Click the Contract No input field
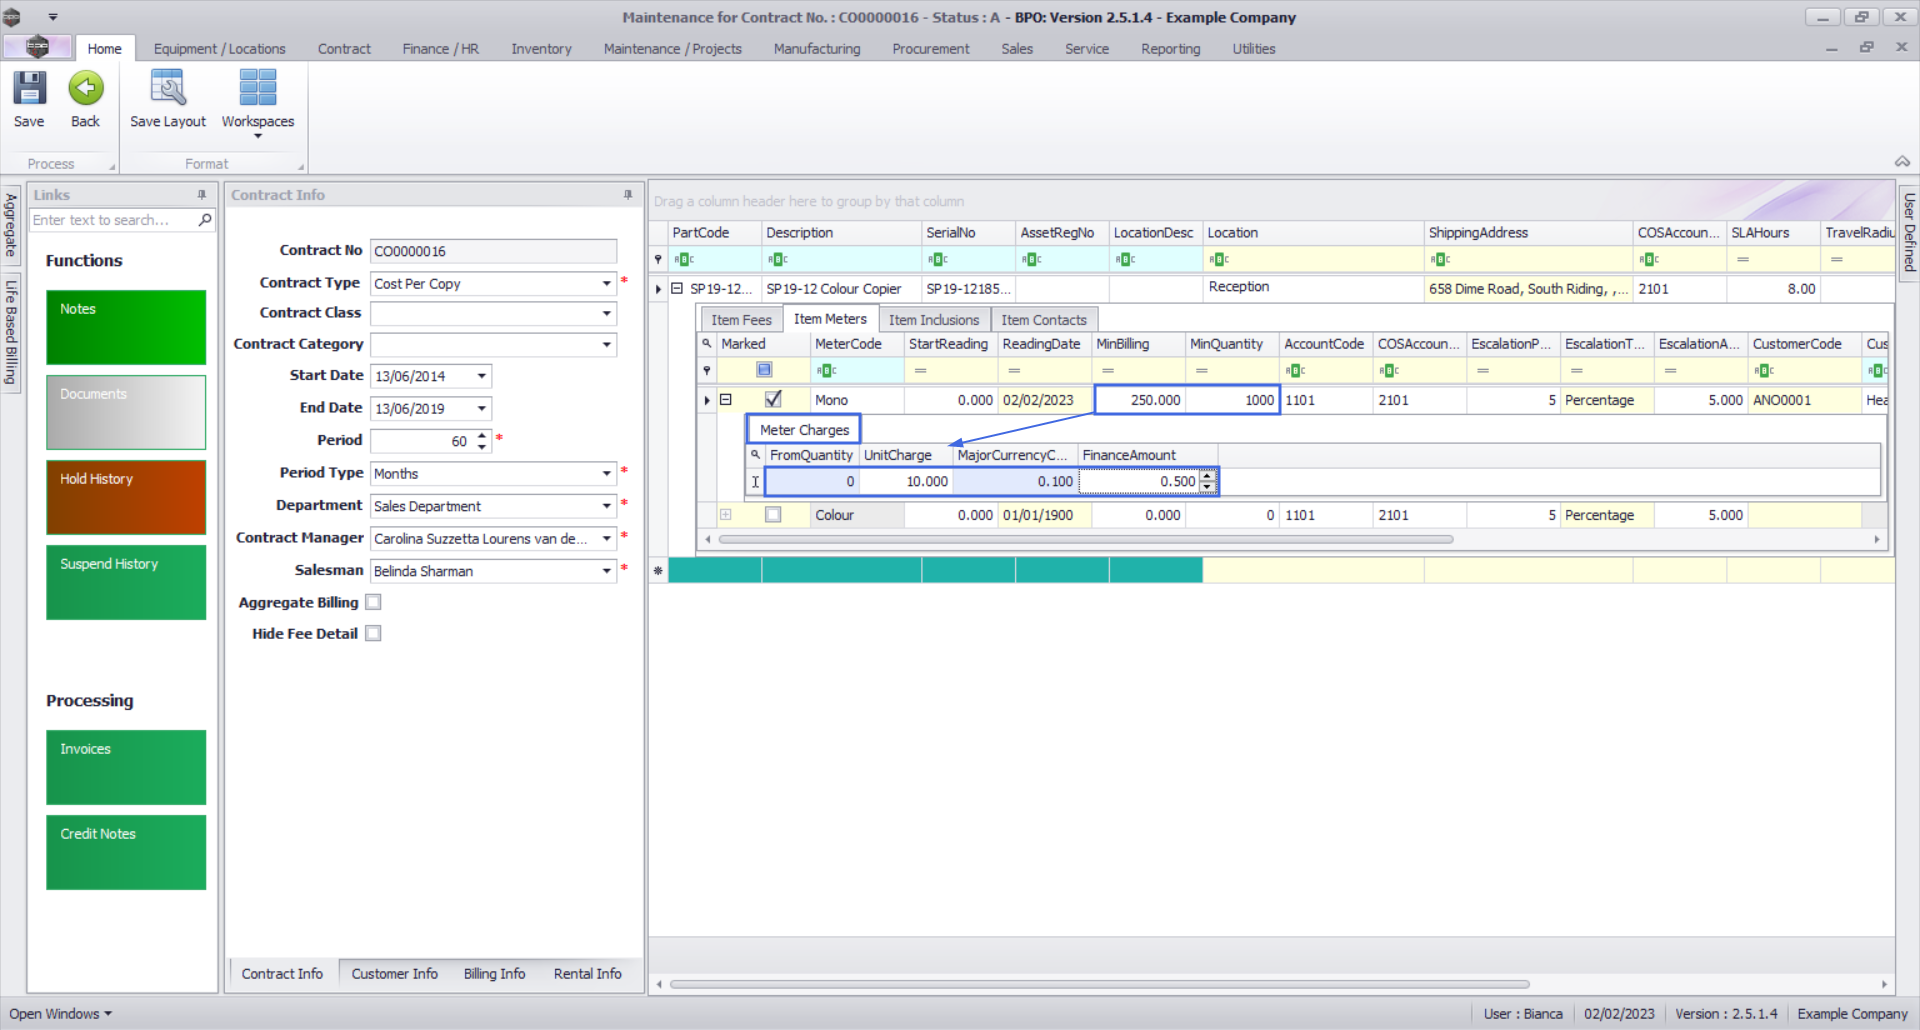The image size is (1920, 1030). 493,252
